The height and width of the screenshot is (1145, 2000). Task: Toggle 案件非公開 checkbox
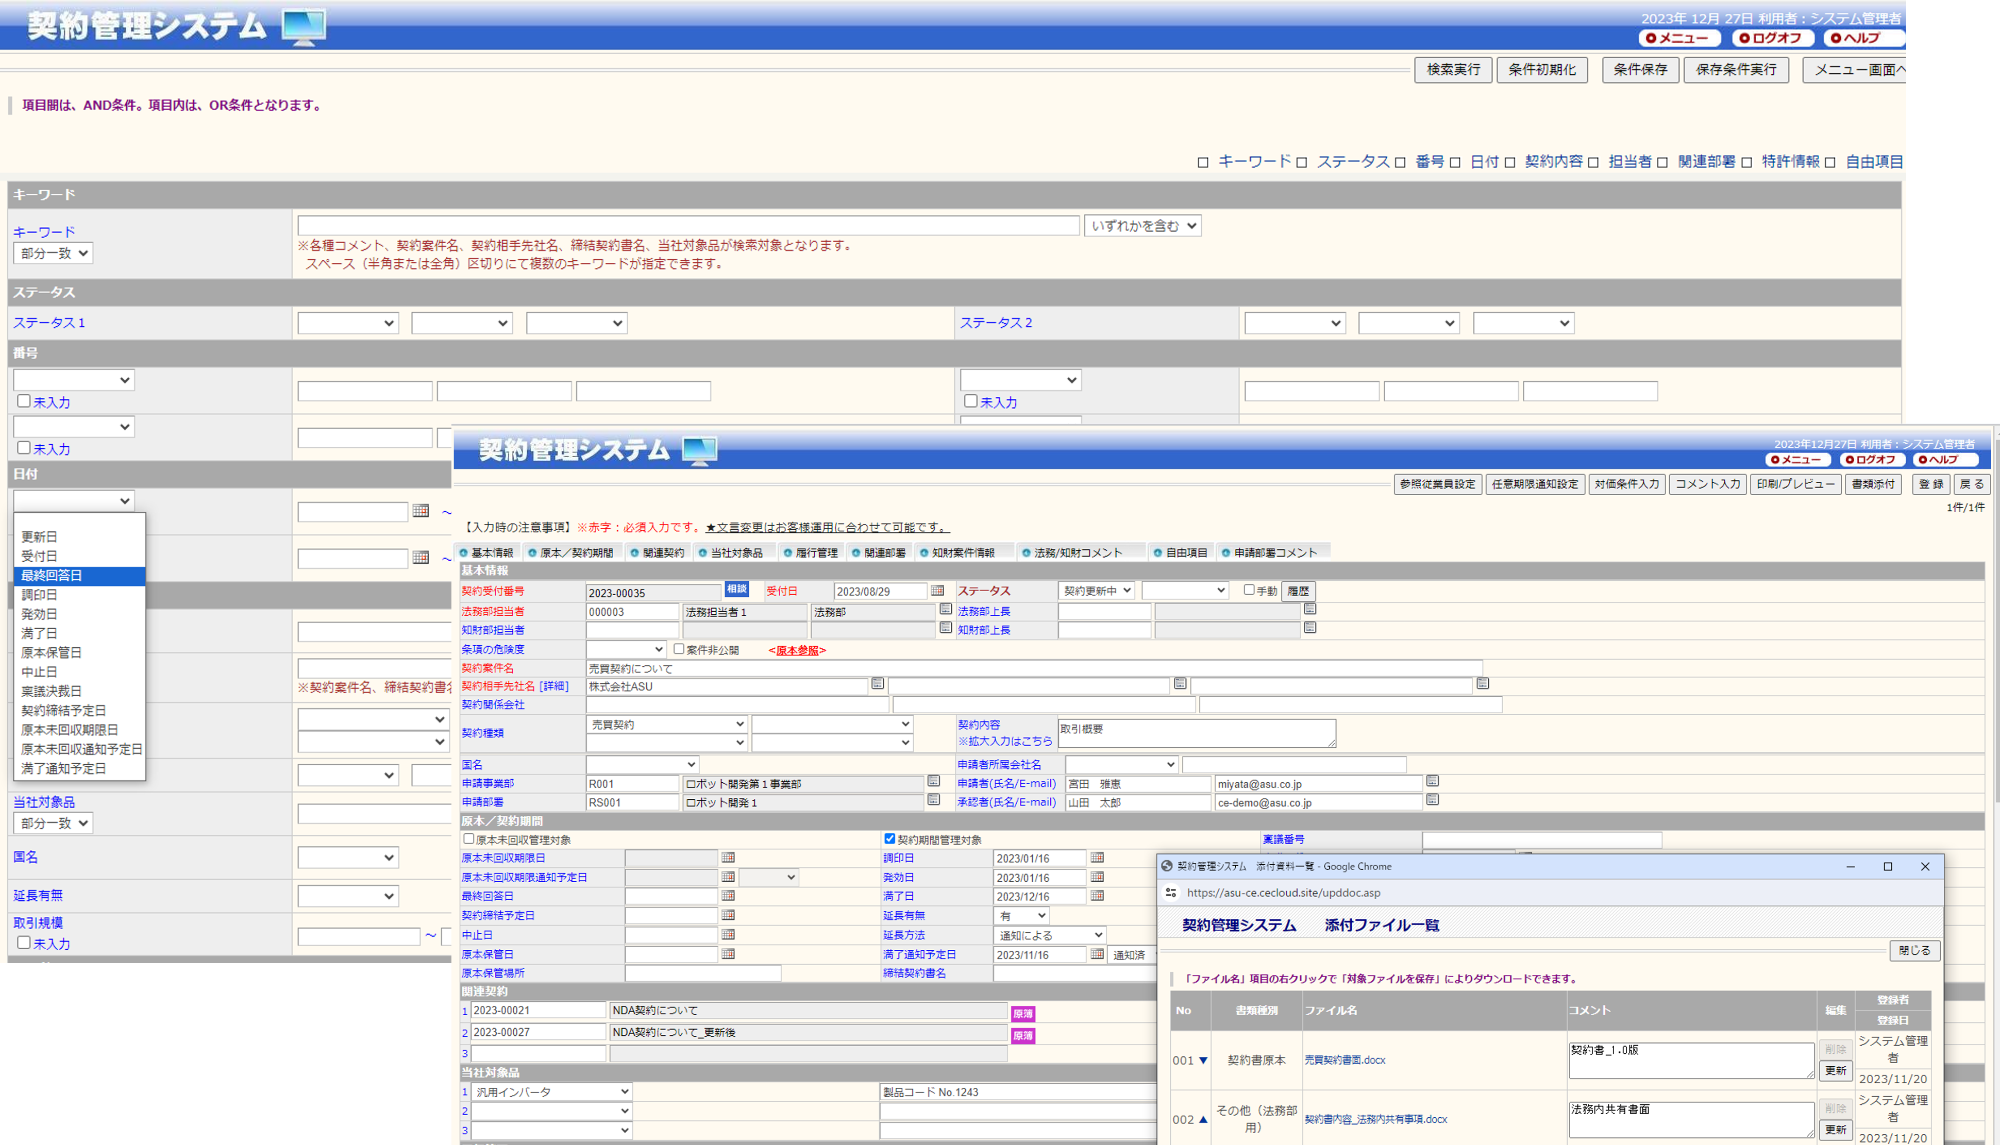click(x=679, y=649)
